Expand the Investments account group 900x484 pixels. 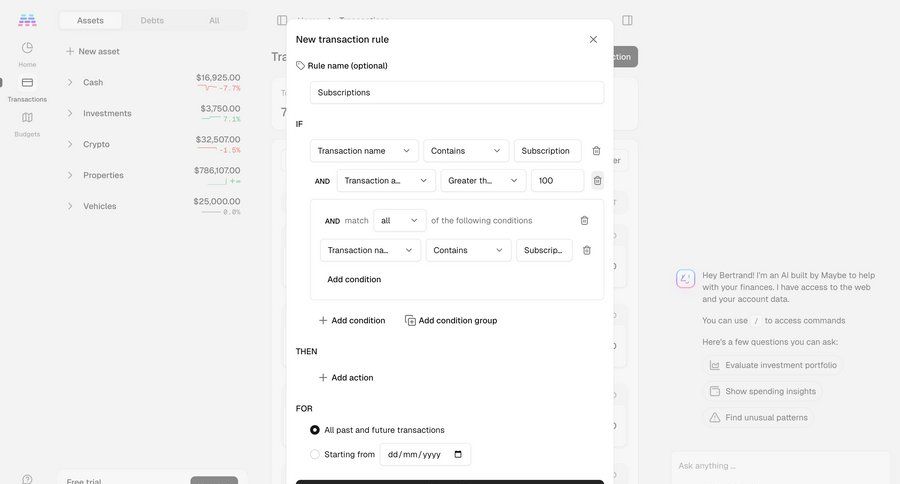(x=70, y=113)
